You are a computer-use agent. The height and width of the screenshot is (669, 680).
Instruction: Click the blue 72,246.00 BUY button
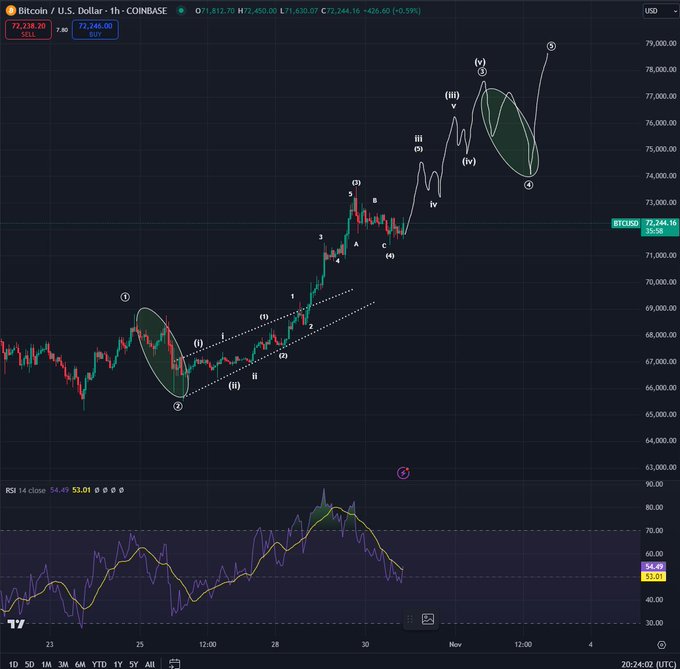click(95, 29)
